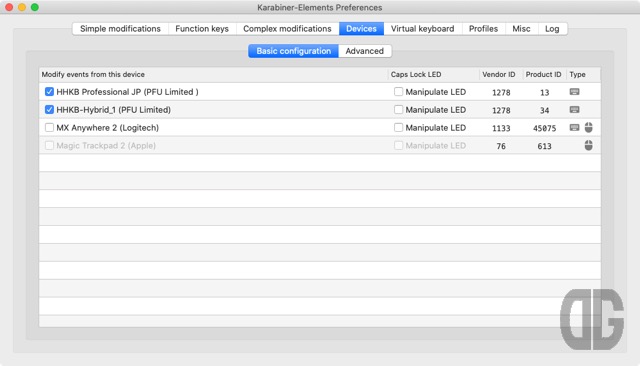Select 'HHKB Professional JP (PFU Limited )' text
Screen dimensions: 640x366
pyautogui.click(x=127, y=92)
